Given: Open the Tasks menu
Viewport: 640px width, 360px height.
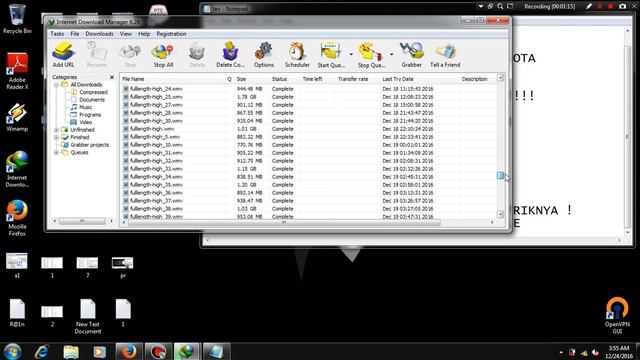Looking at the screenshot, I should click(57, 34).
